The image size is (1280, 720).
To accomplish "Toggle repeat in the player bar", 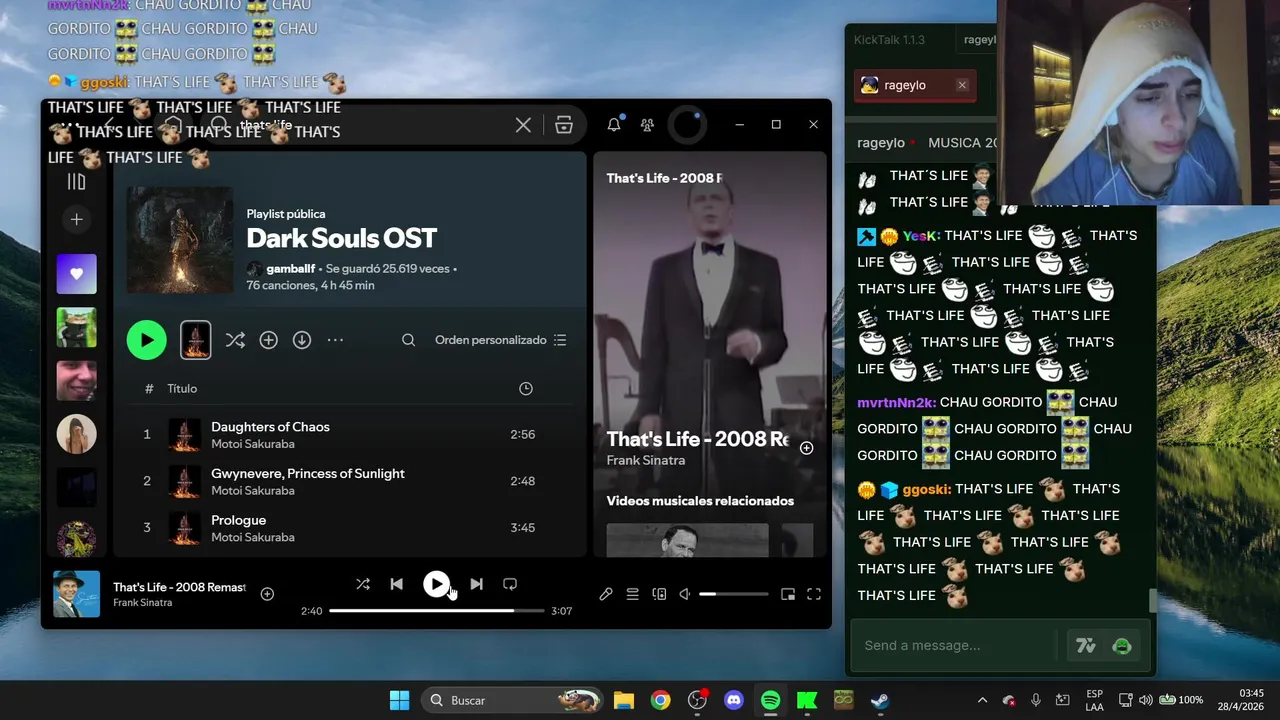I will pyautogui.click(x=510, y=584).
